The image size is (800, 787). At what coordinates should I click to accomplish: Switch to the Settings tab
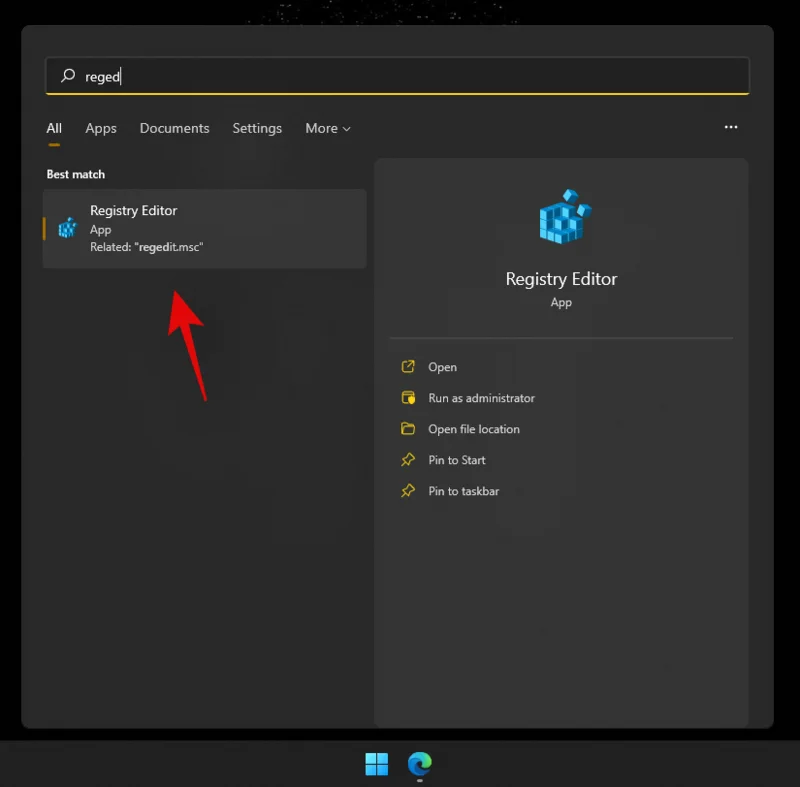click(x=257, y=128)
